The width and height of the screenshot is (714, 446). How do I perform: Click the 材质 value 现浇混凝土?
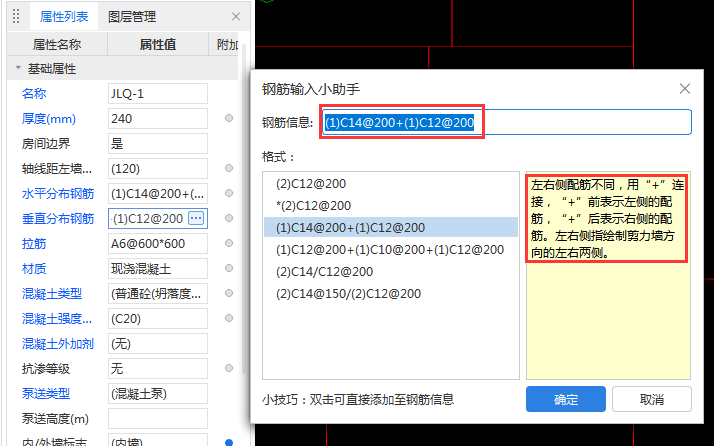[x=158, y=268]
